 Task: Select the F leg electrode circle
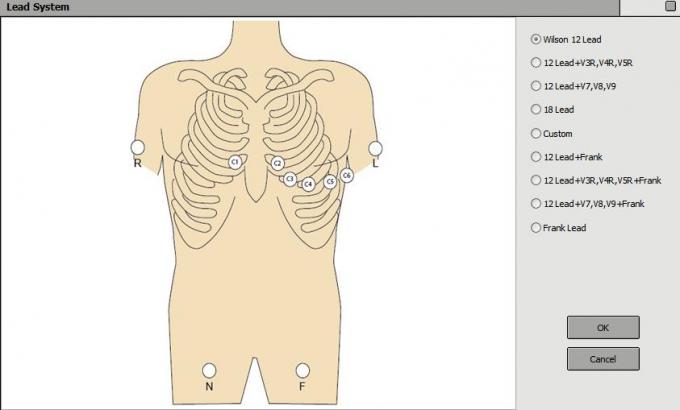point(303,371)
